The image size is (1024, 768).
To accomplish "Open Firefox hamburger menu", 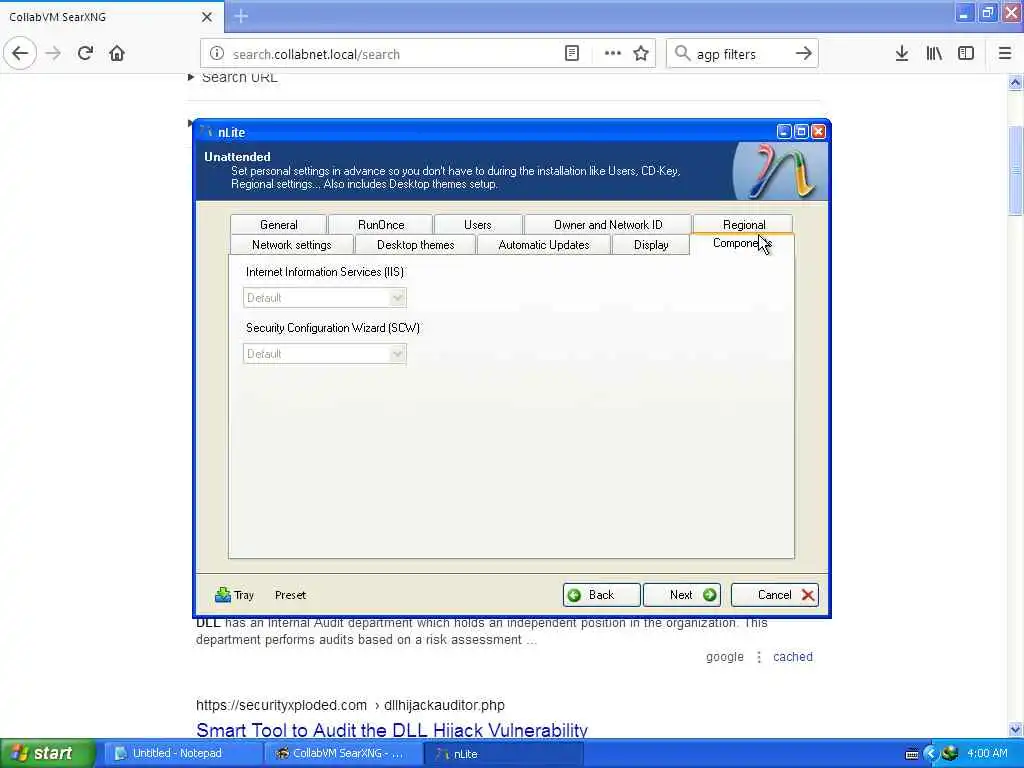I will tap(1005, 54).
